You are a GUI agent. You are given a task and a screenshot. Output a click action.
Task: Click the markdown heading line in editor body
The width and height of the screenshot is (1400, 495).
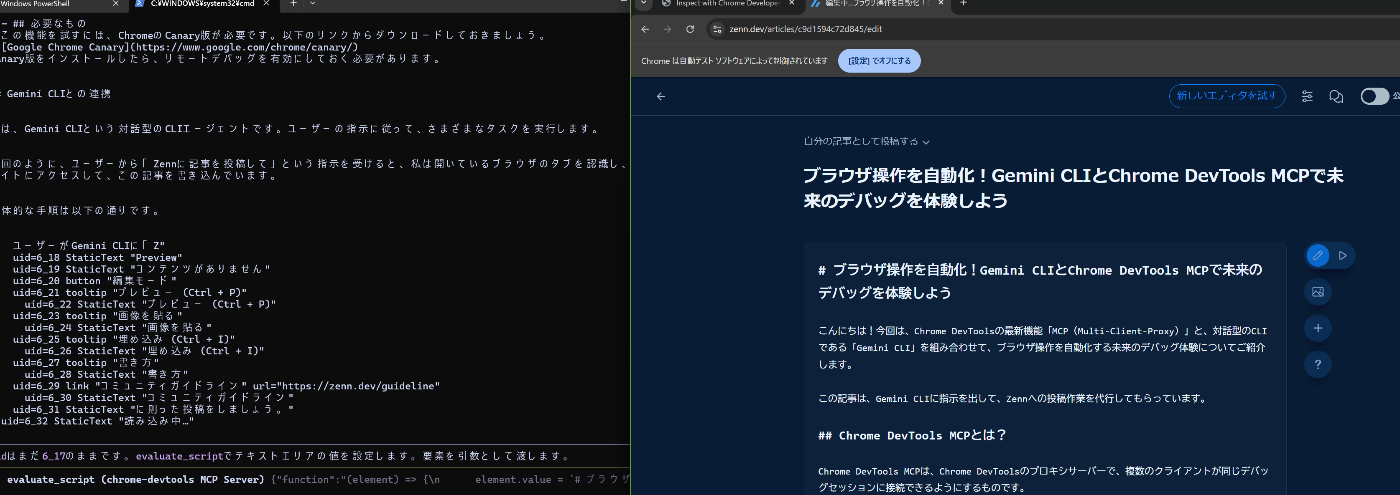tap(1040, 281)
